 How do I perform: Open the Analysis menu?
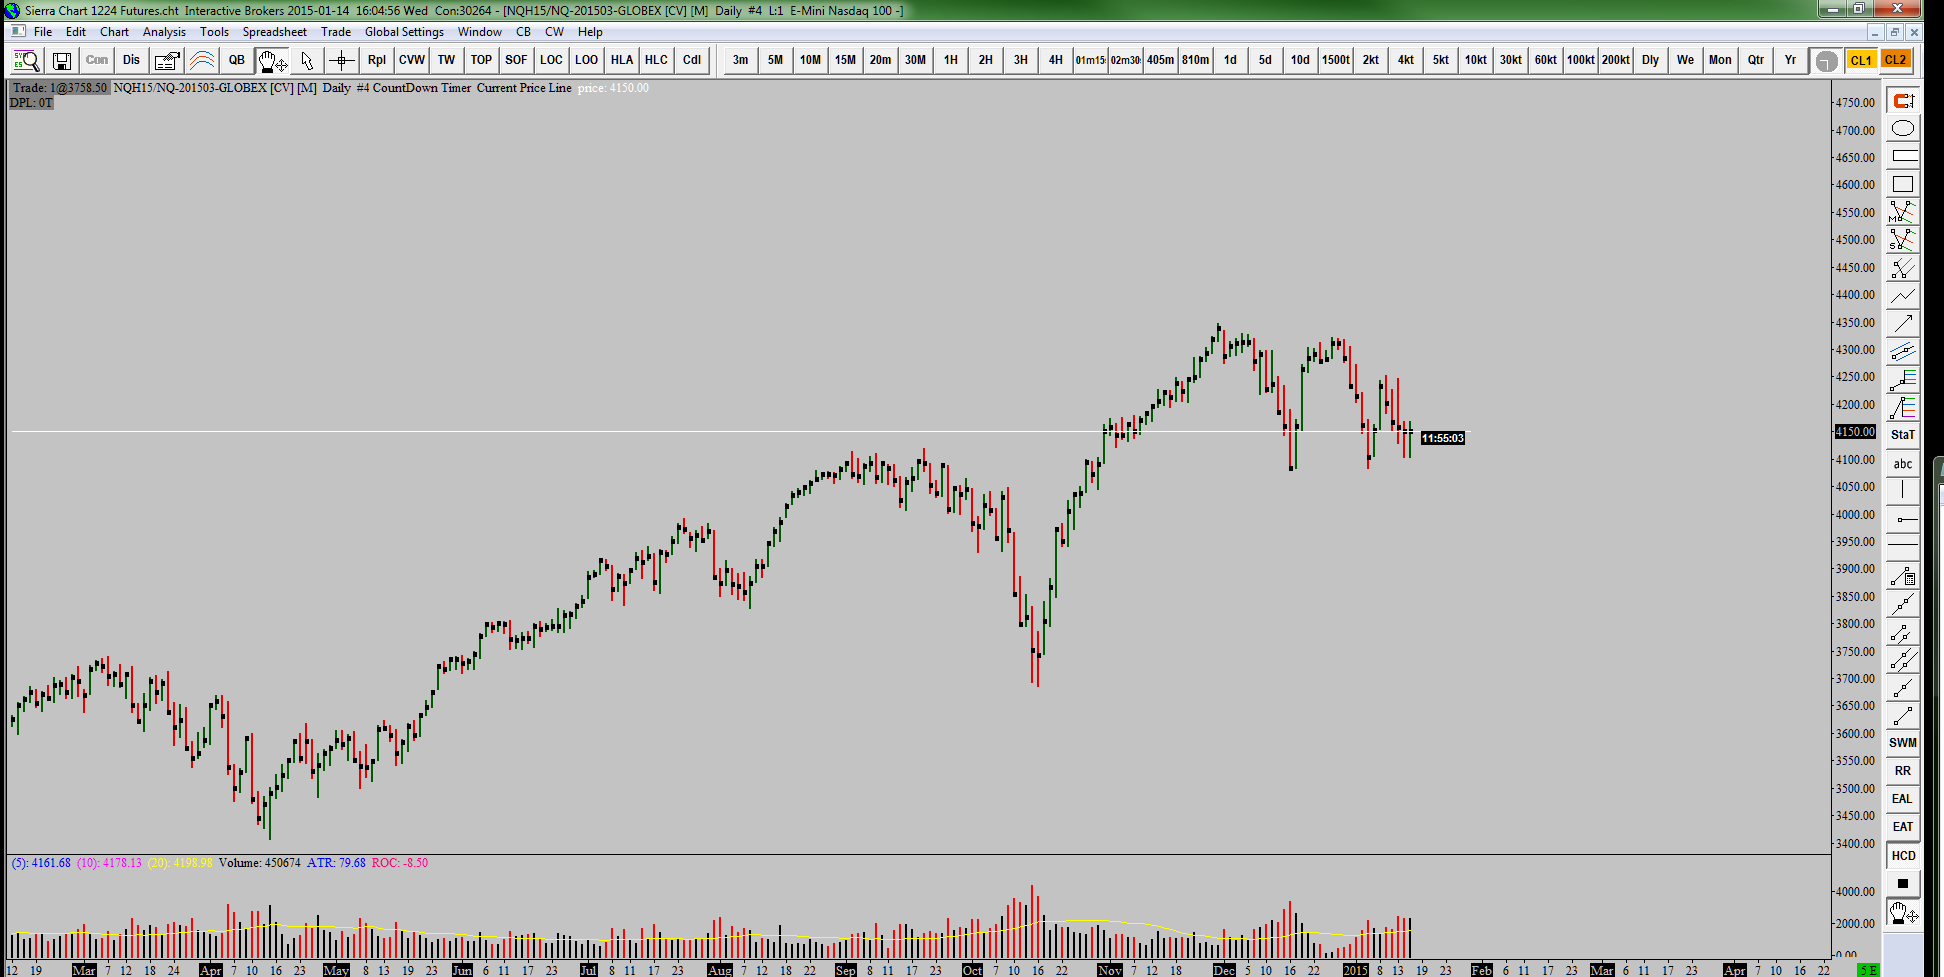tap(164, 32)
